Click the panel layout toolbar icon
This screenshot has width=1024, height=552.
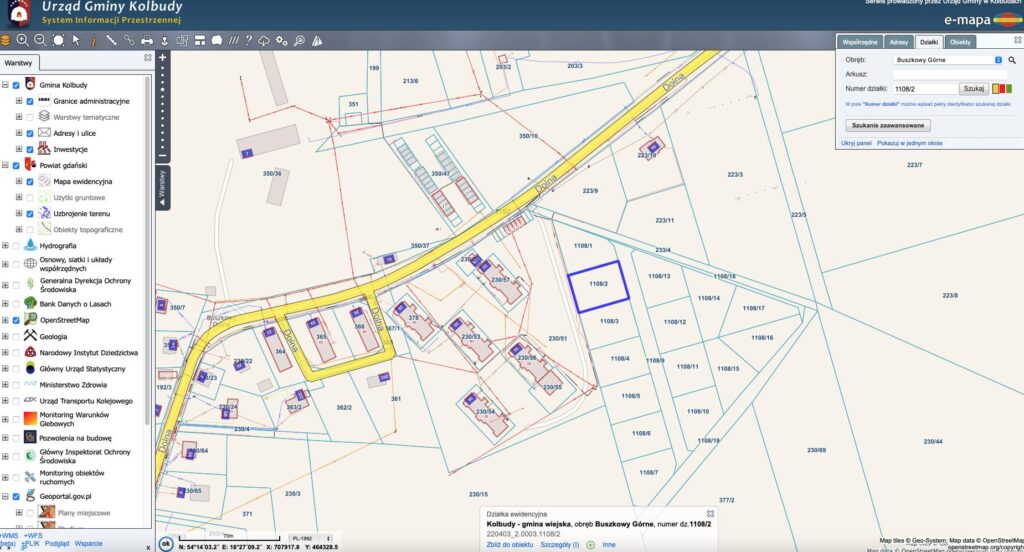point(200,41)
